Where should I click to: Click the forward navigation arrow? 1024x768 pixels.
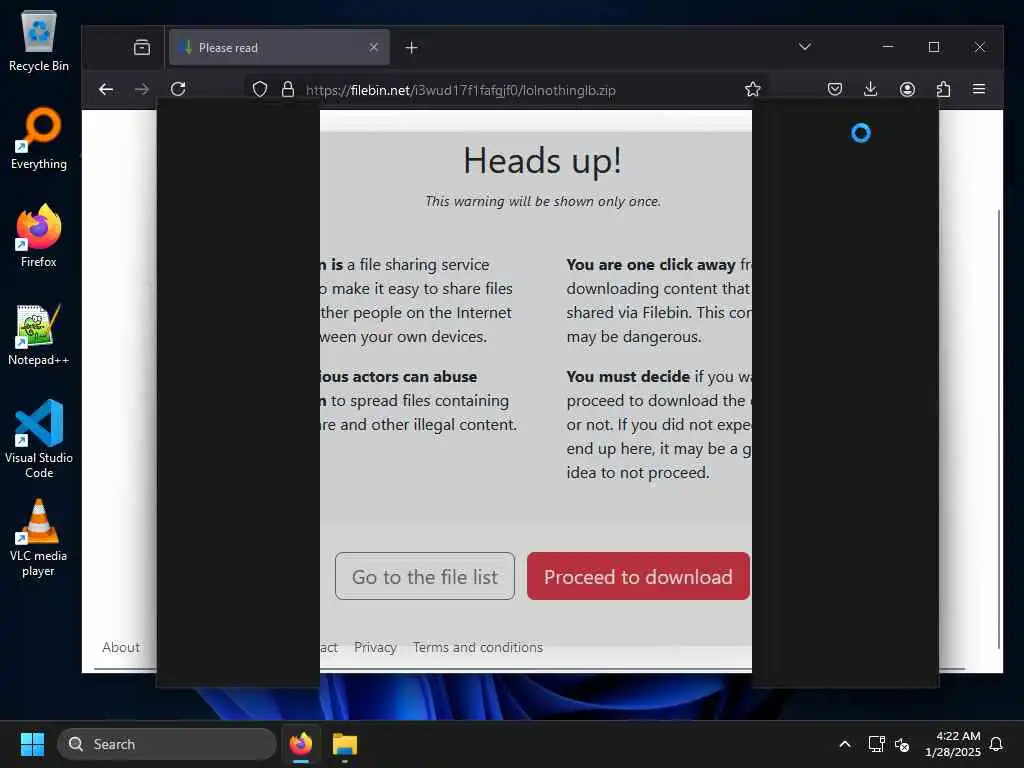142,89
